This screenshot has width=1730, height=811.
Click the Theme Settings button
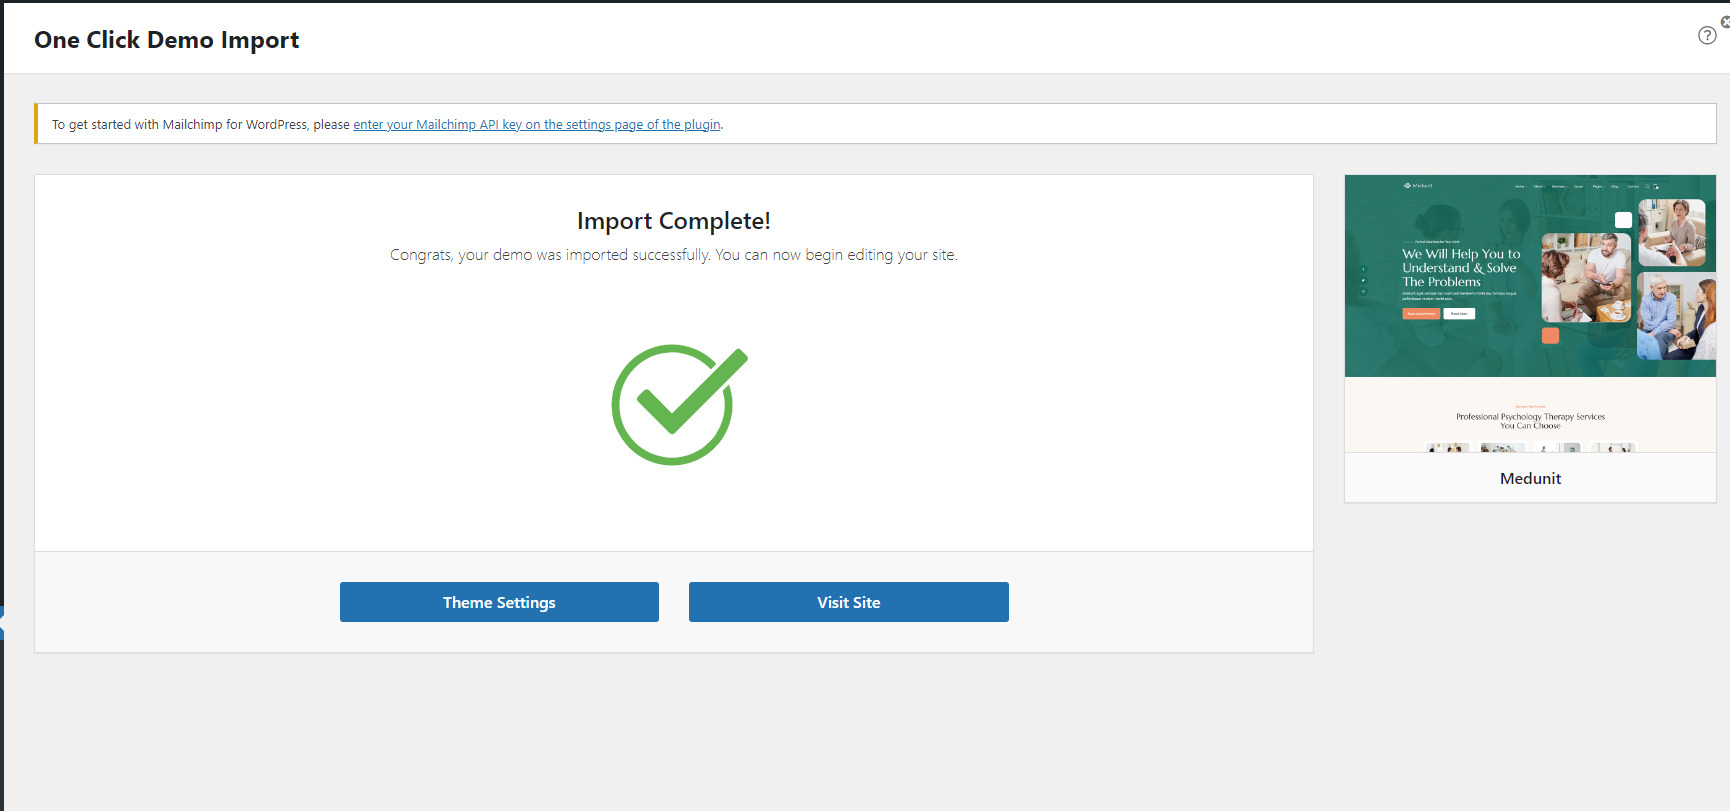499,602
